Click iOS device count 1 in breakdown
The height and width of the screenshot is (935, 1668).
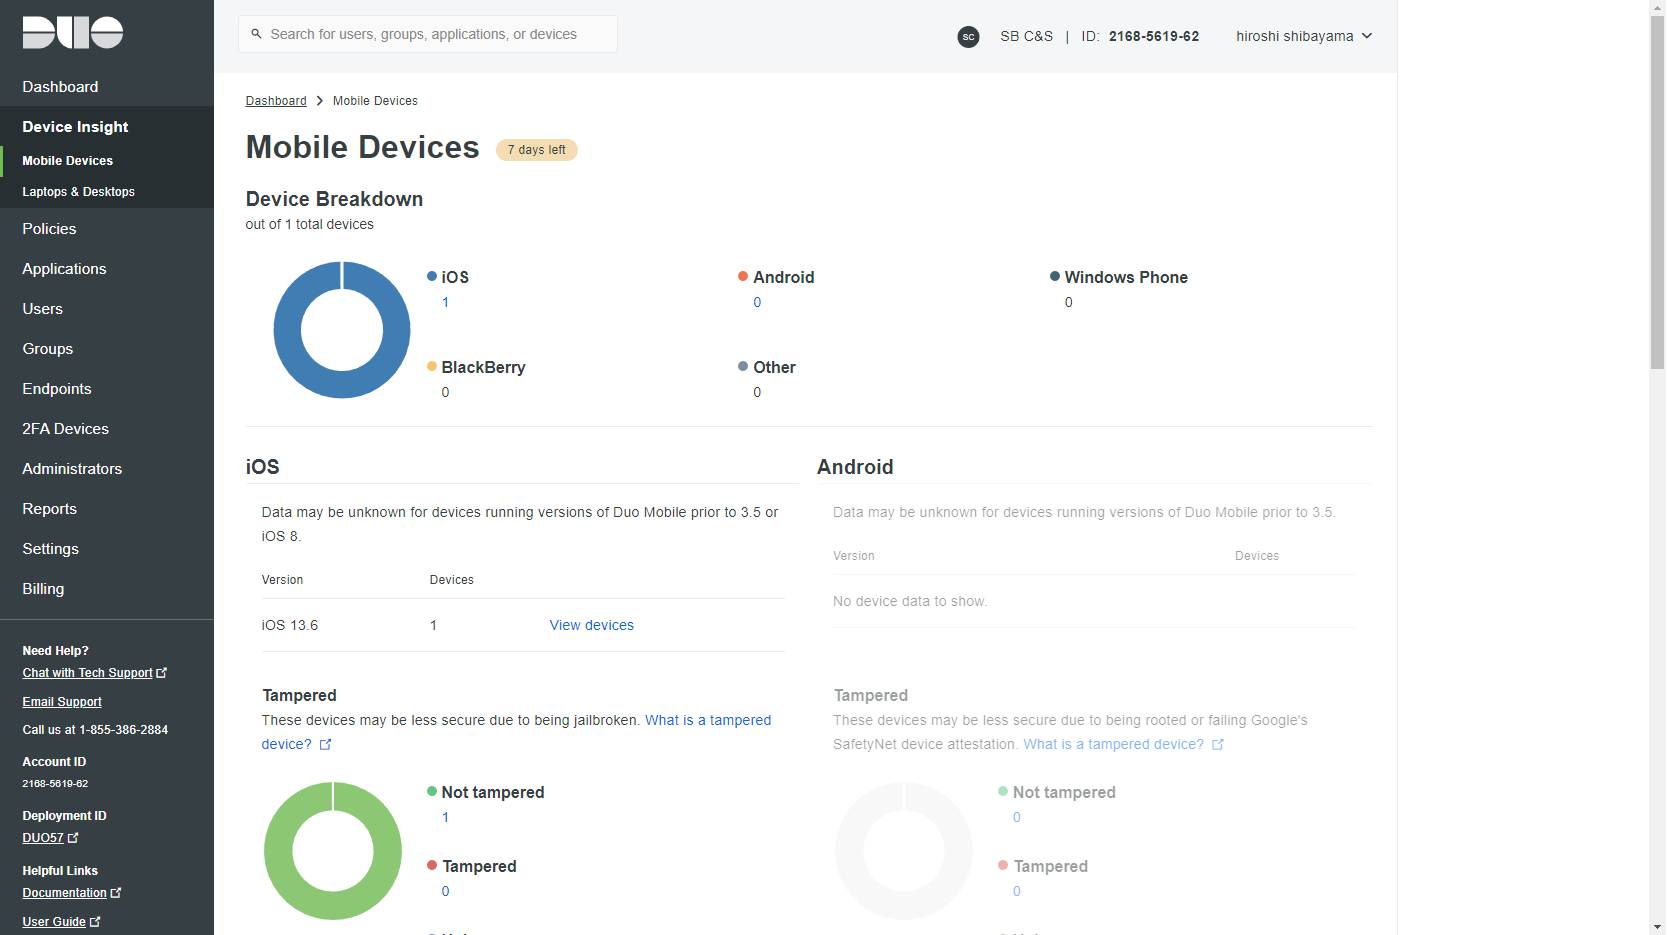446,302
